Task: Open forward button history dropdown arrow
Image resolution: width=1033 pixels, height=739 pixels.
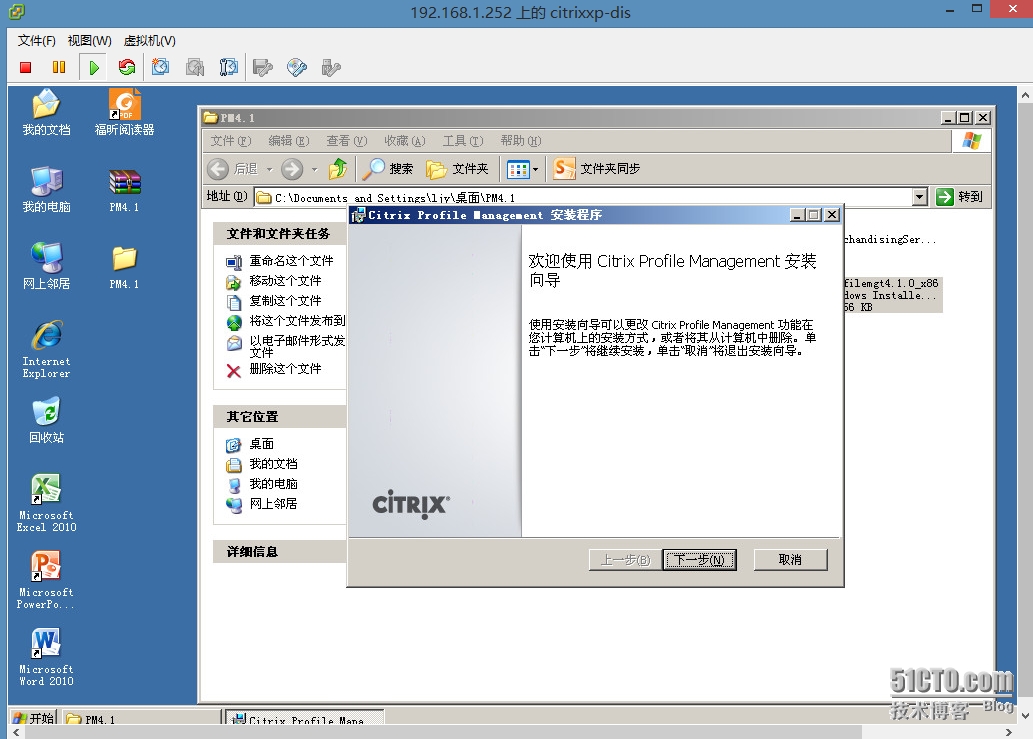Action: click(314, 169)
